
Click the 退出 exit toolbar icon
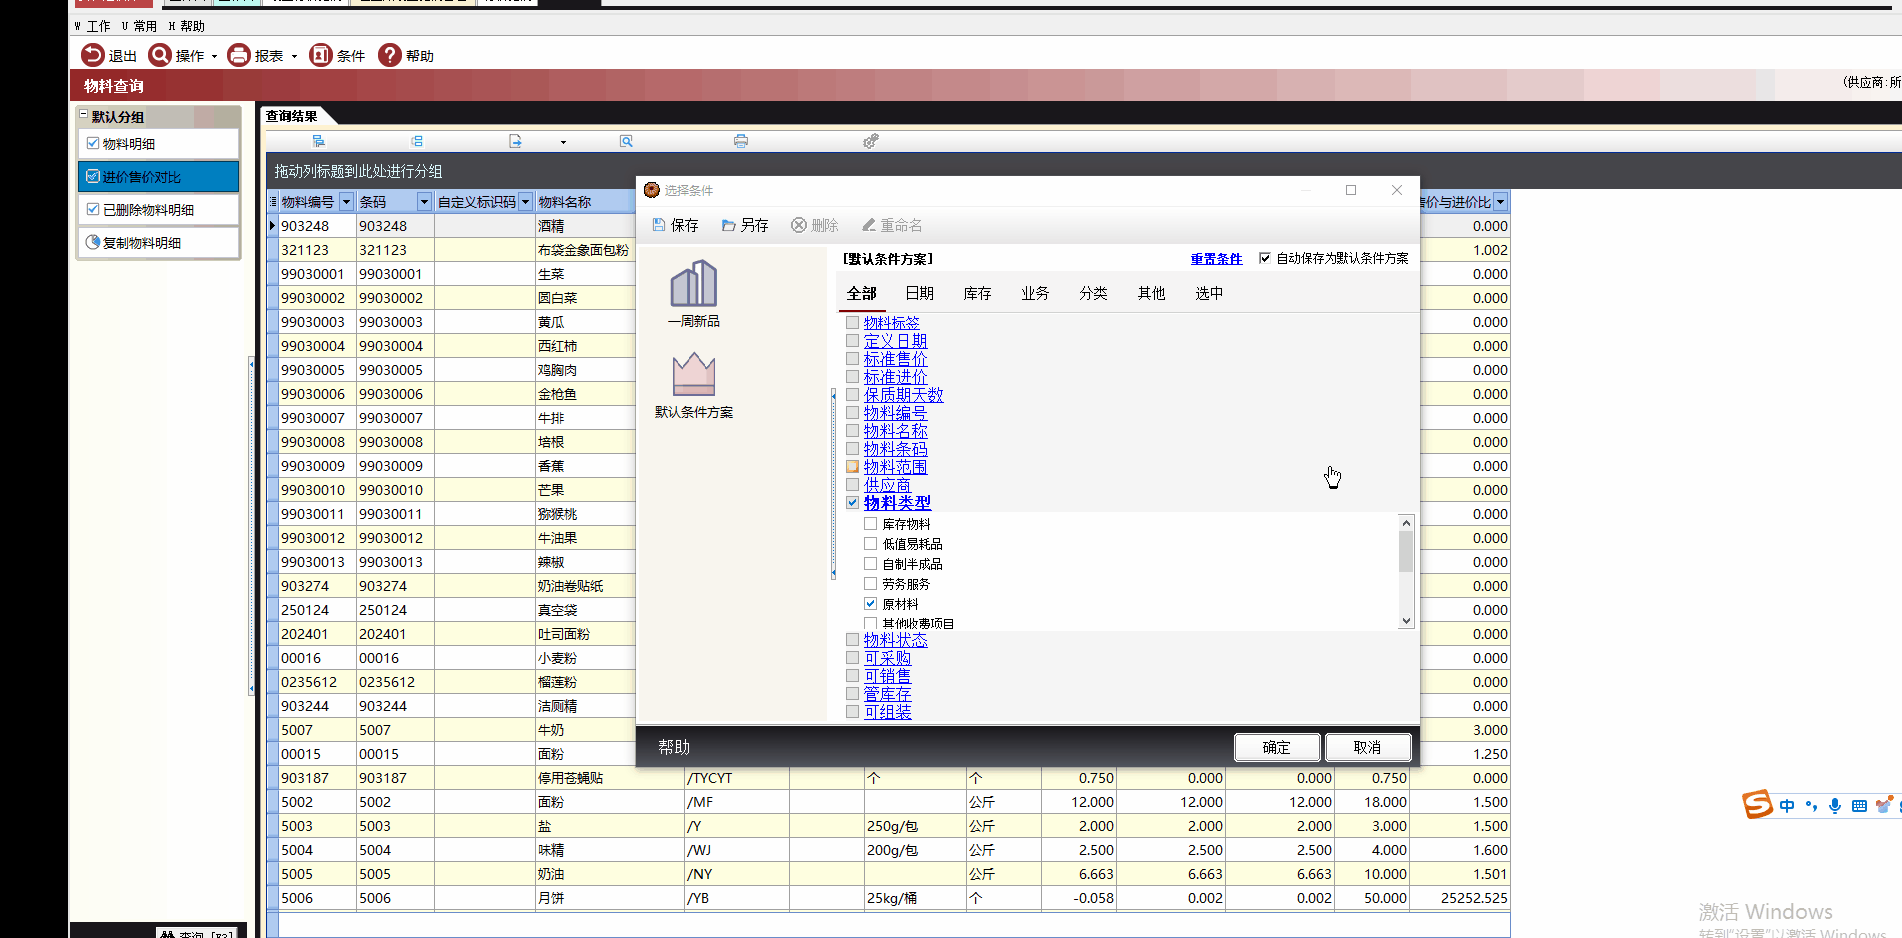(x=92, y=55)
